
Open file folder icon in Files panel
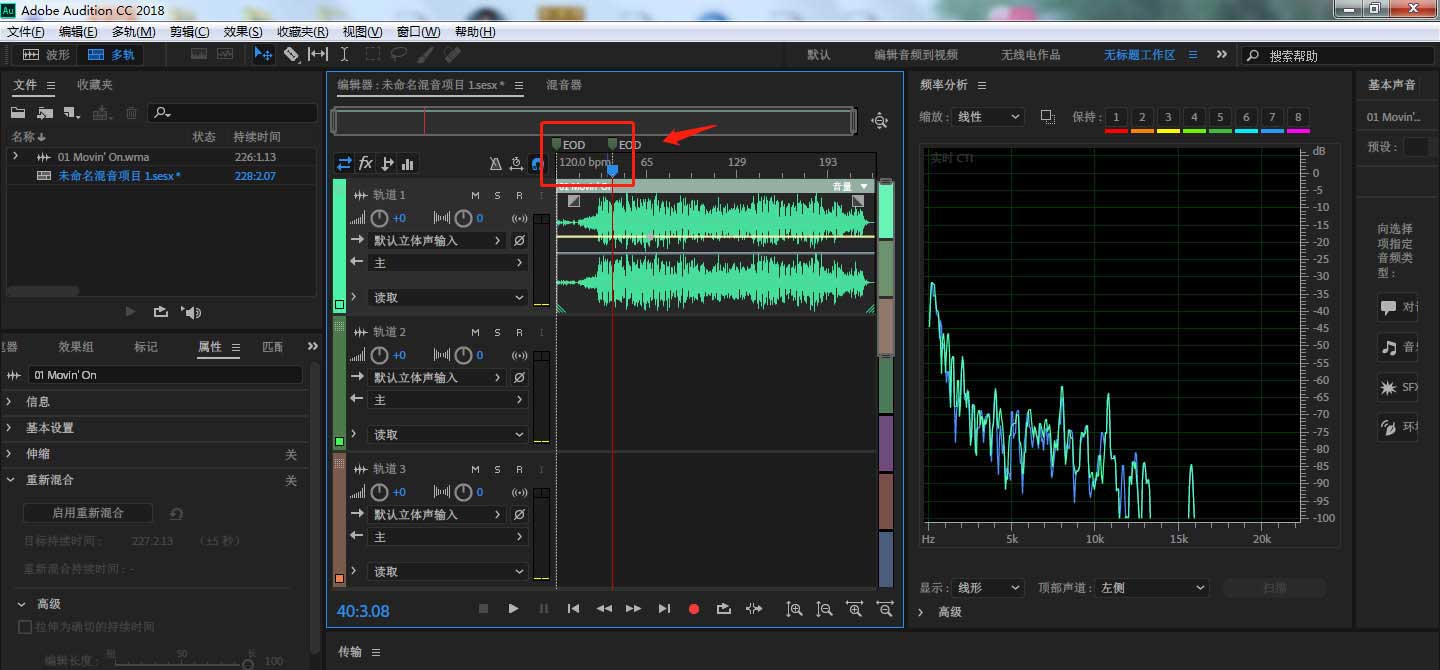pos(18,113)
